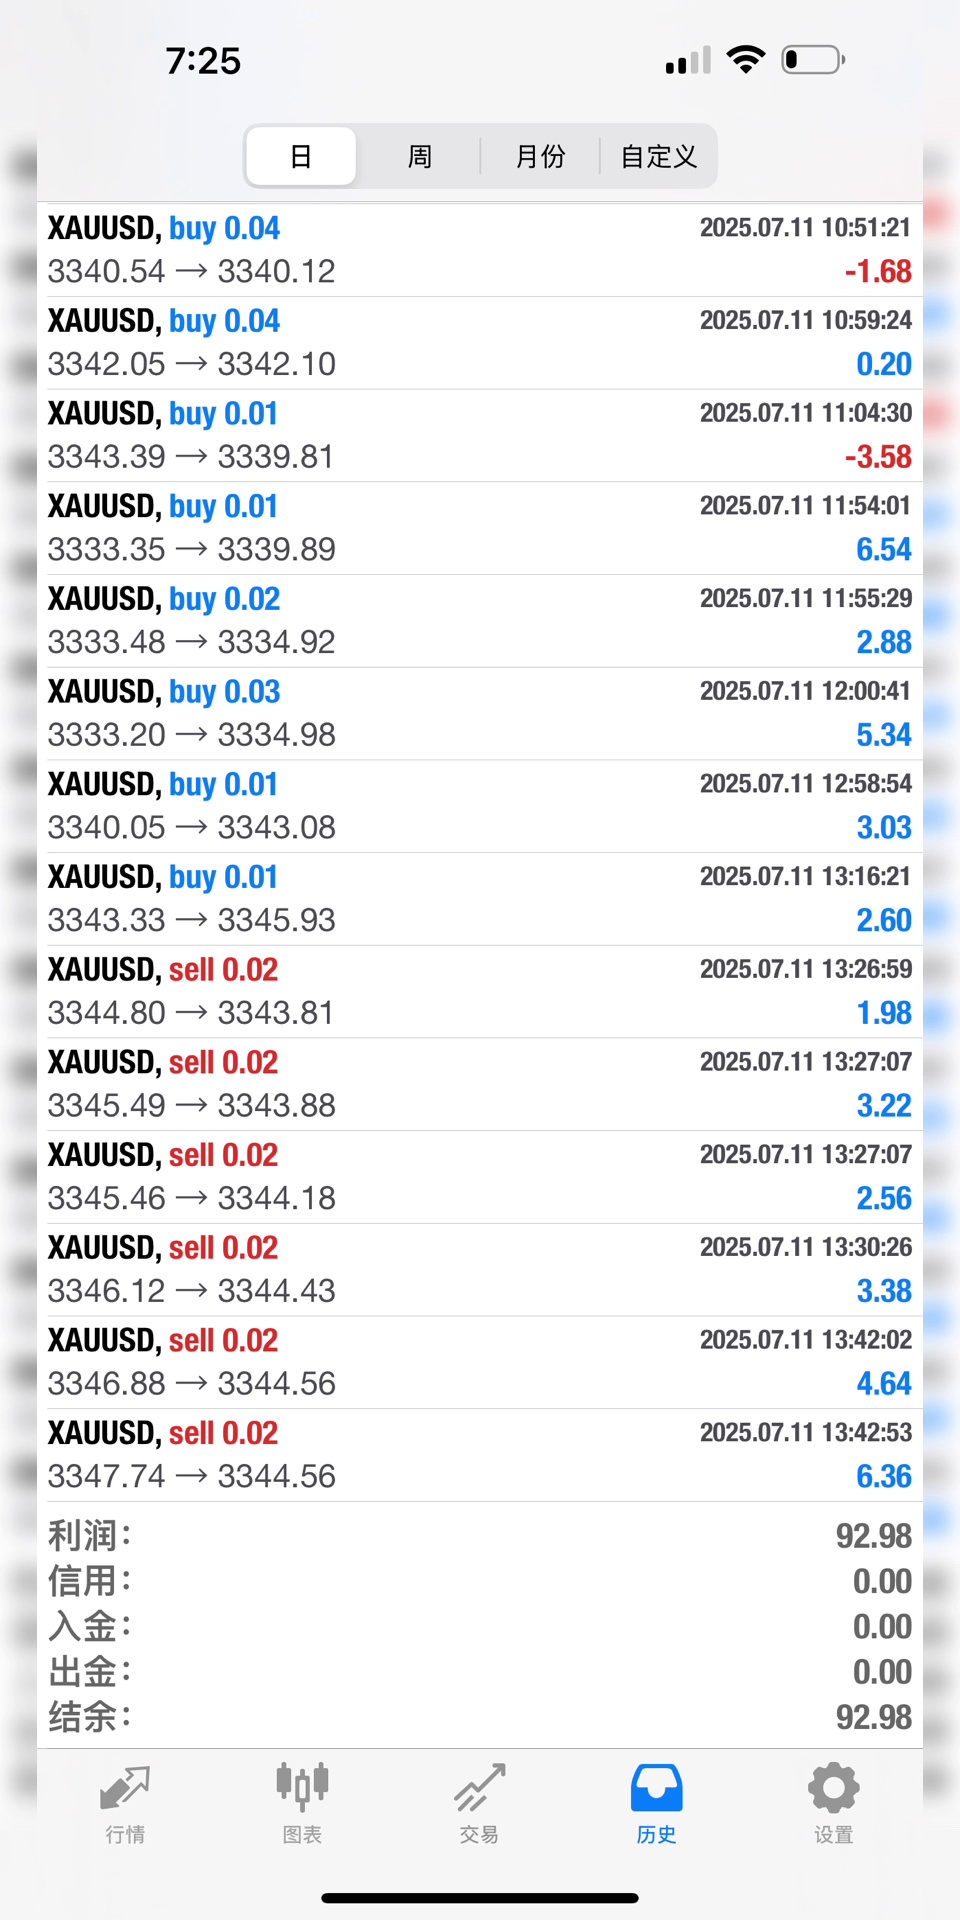Open the 交易 trade icon

coord(479,1788)
